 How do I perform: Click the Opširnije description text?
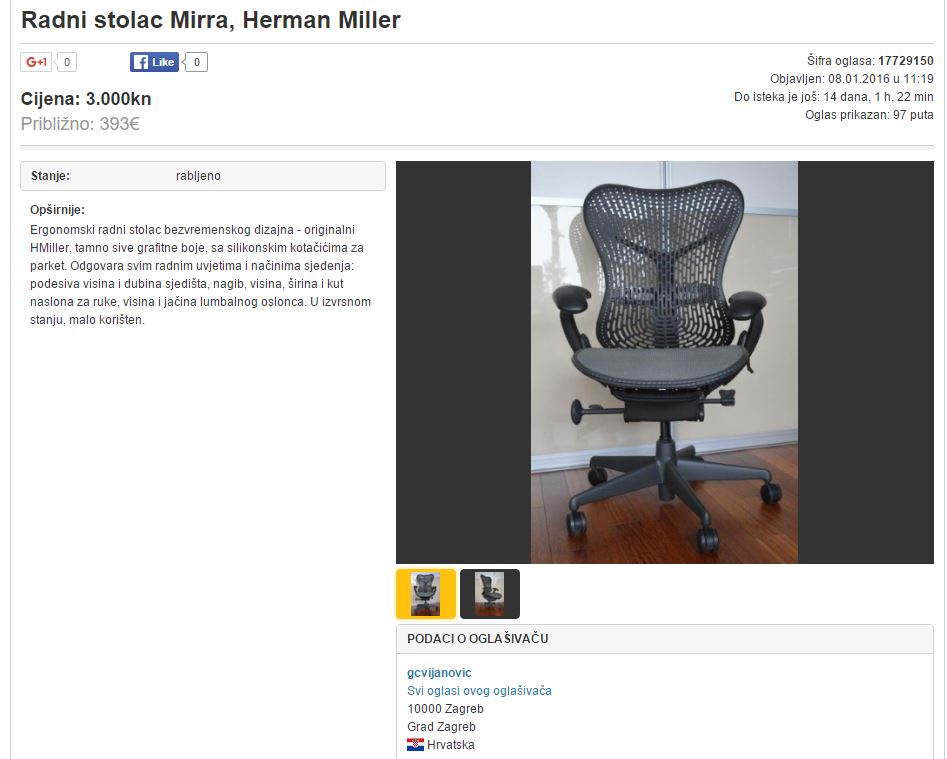201,275
